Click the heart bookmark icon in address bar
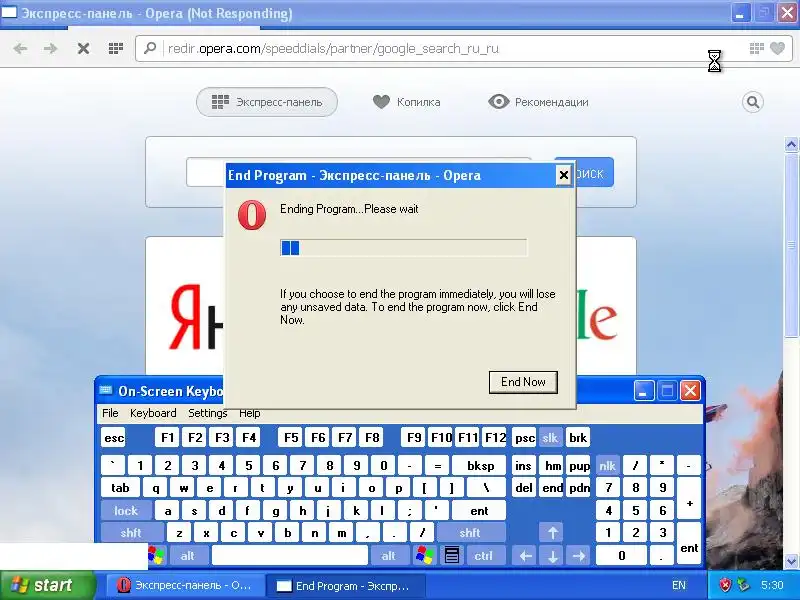The height and width of the screenshot is (600, 800). click(777, 48)
